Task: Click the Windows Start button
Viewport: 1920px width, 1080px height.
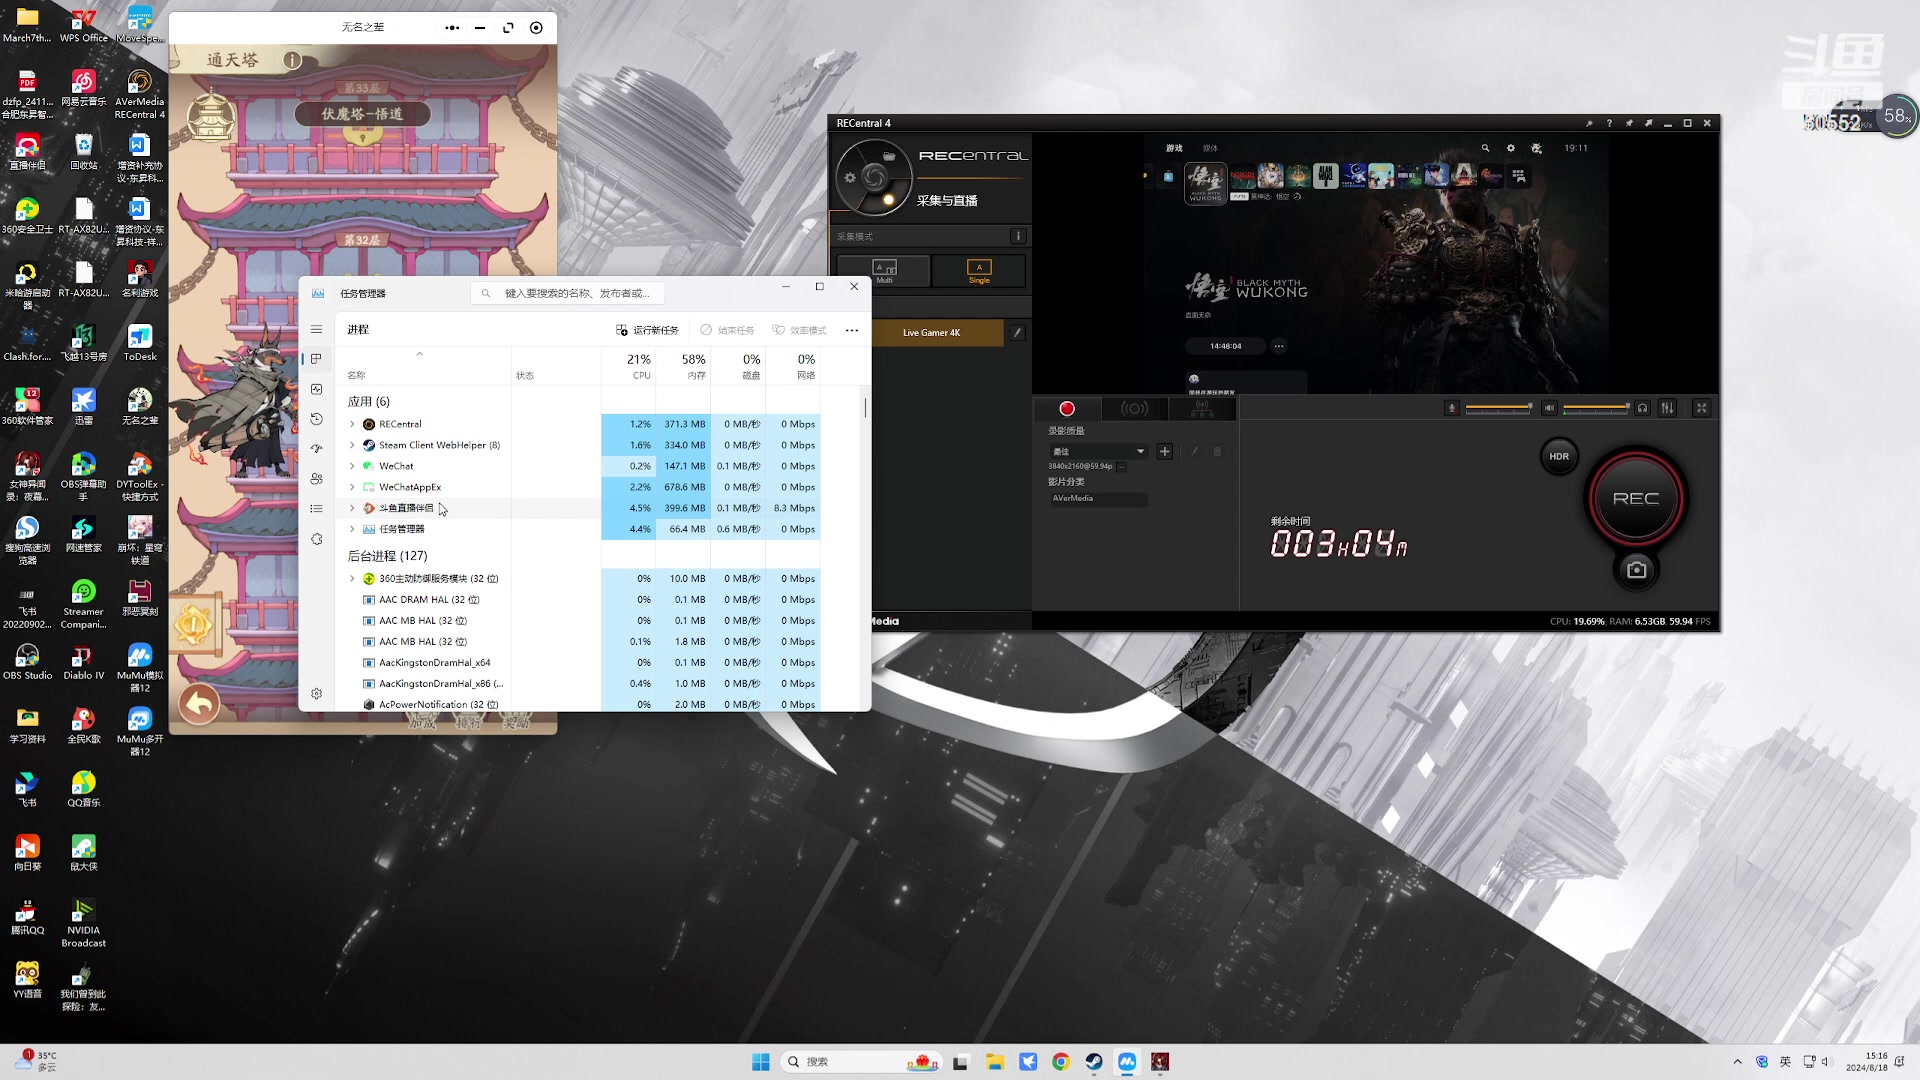Action: point(761,1062)
